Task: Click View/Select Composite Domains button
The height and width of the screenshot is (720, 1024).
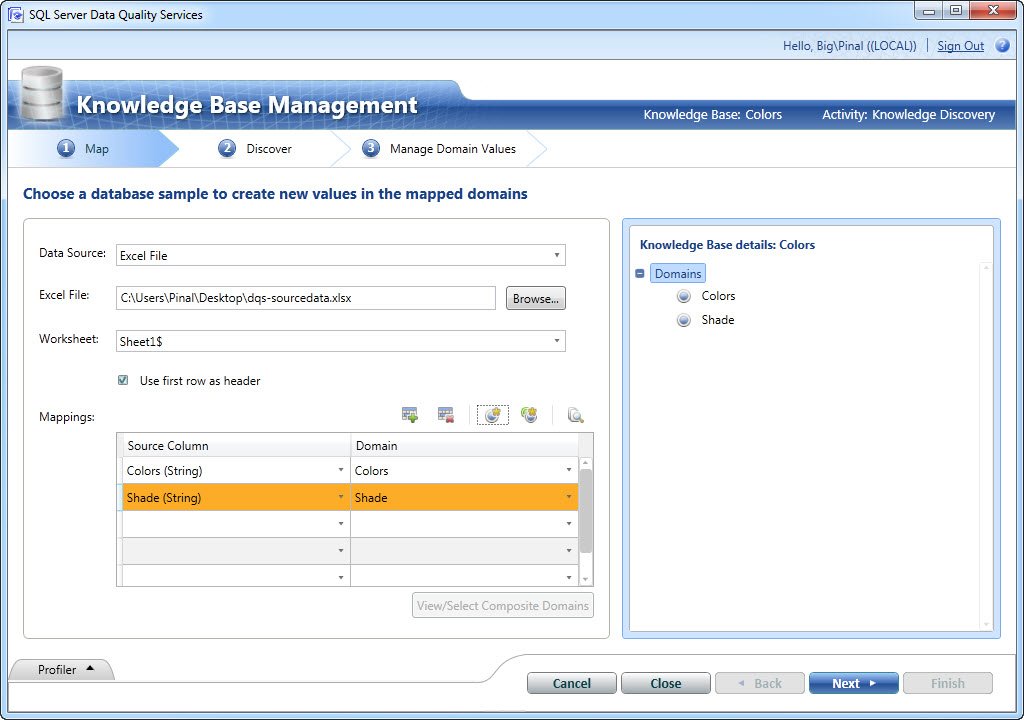Action: pos(503,606)
